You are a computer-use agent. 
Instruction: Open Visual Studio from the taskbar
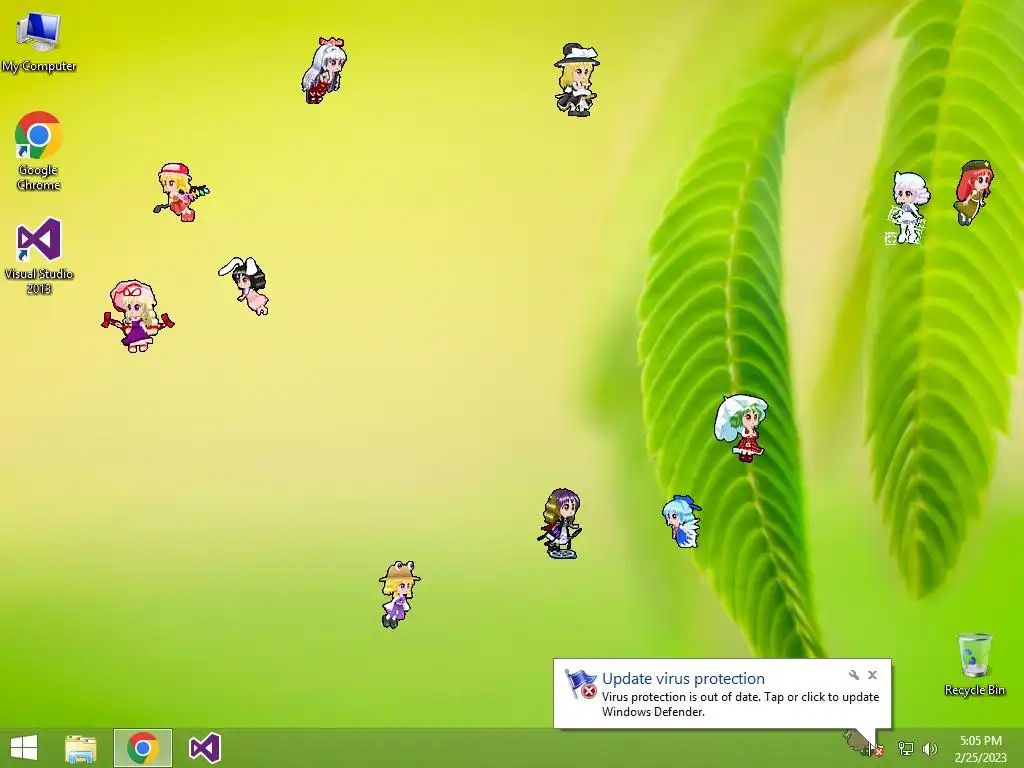(x=204, y=748)
